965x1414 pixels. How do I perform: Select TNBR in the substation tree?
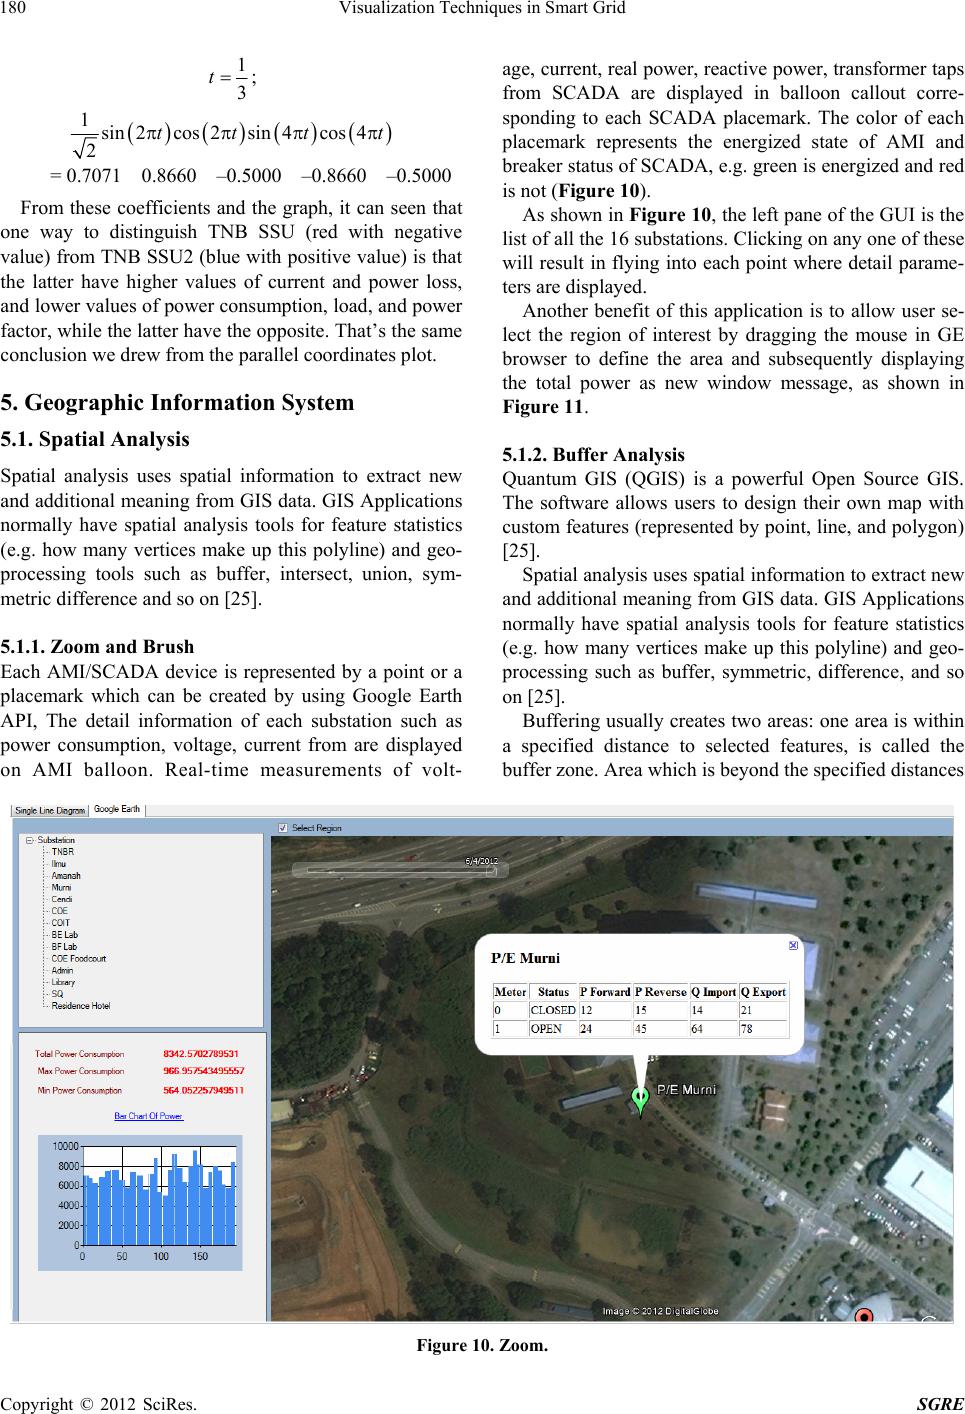(x=62, y=852)
